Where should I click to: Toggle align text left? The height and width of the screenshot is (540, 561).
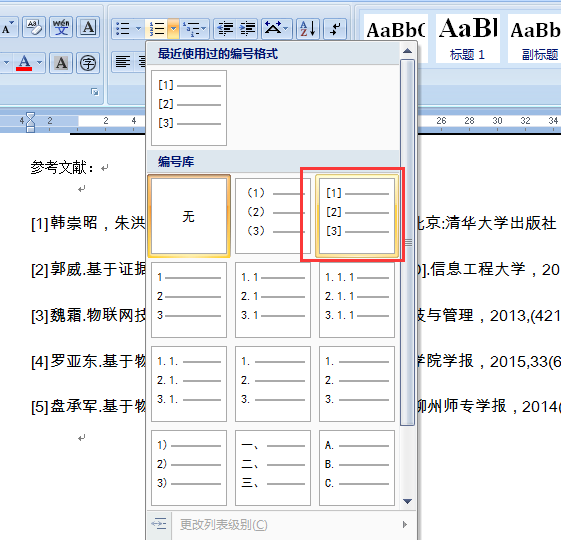[x=122, y=62]
